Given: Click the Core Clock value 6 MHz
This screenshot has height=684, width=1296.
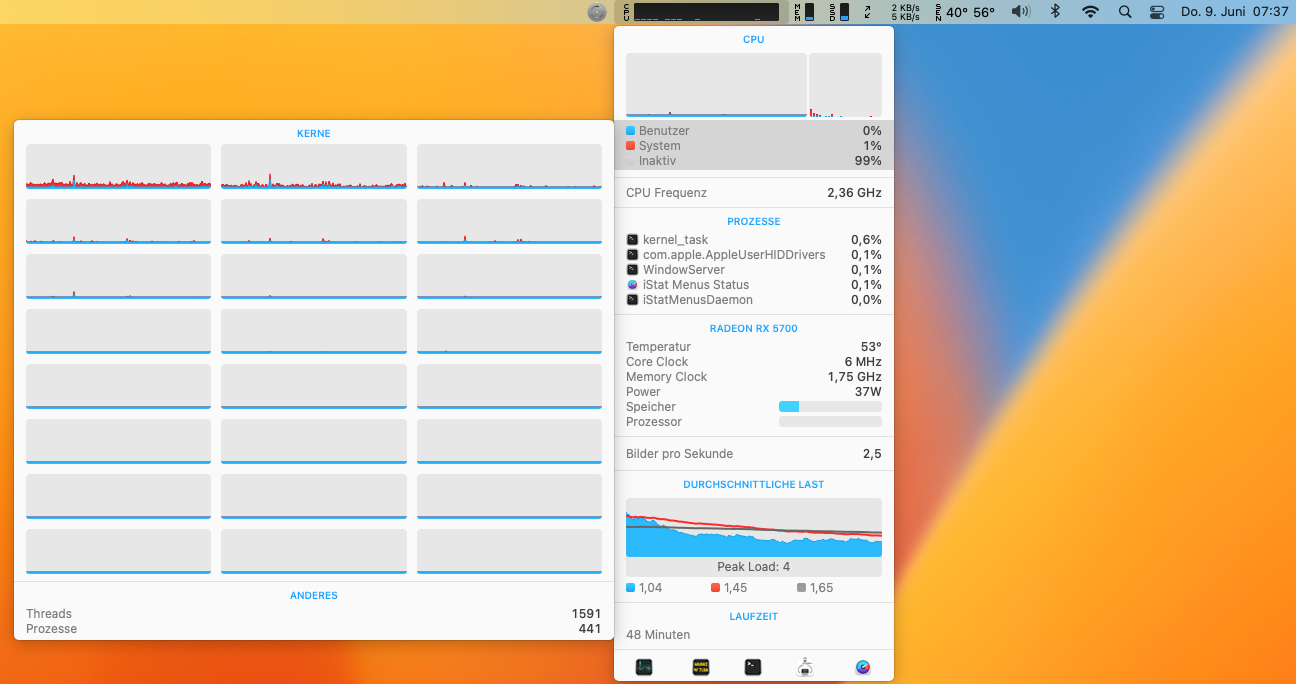Looking at the screenshot, I should pyautogui.click(x=863, y=362).
